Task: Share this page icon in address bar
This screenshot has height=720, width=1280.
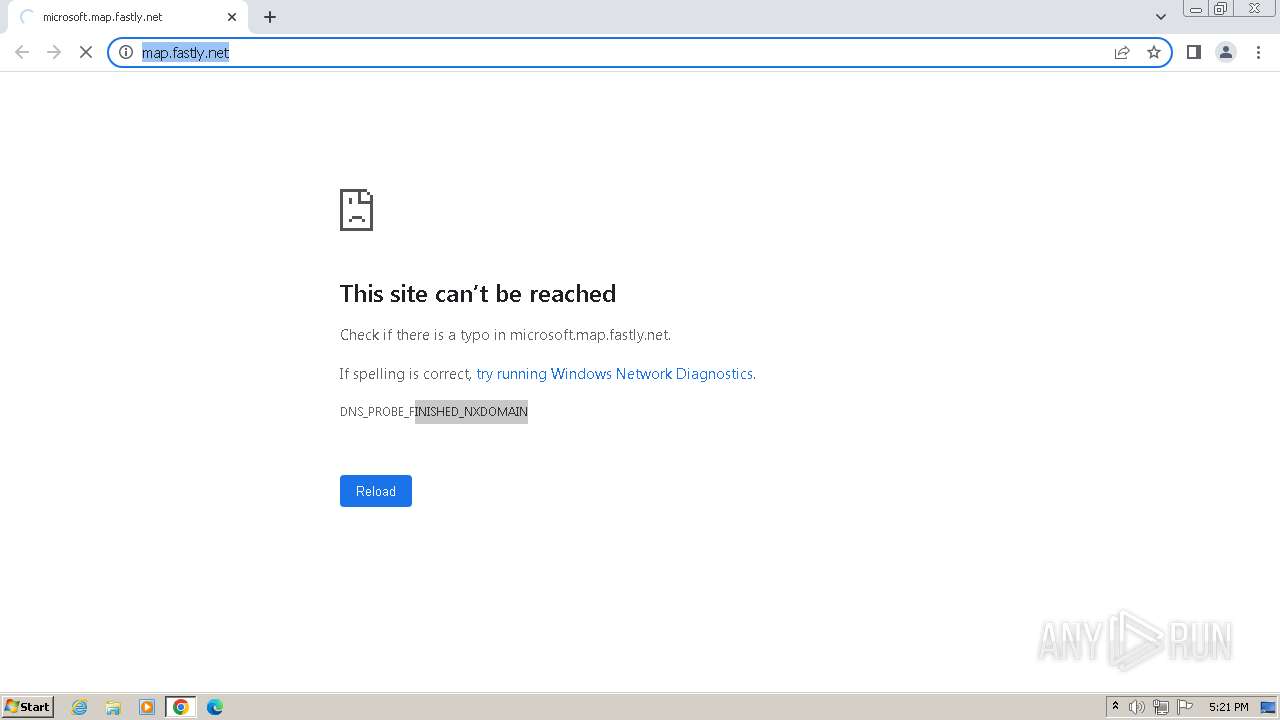Action: 1122,52
